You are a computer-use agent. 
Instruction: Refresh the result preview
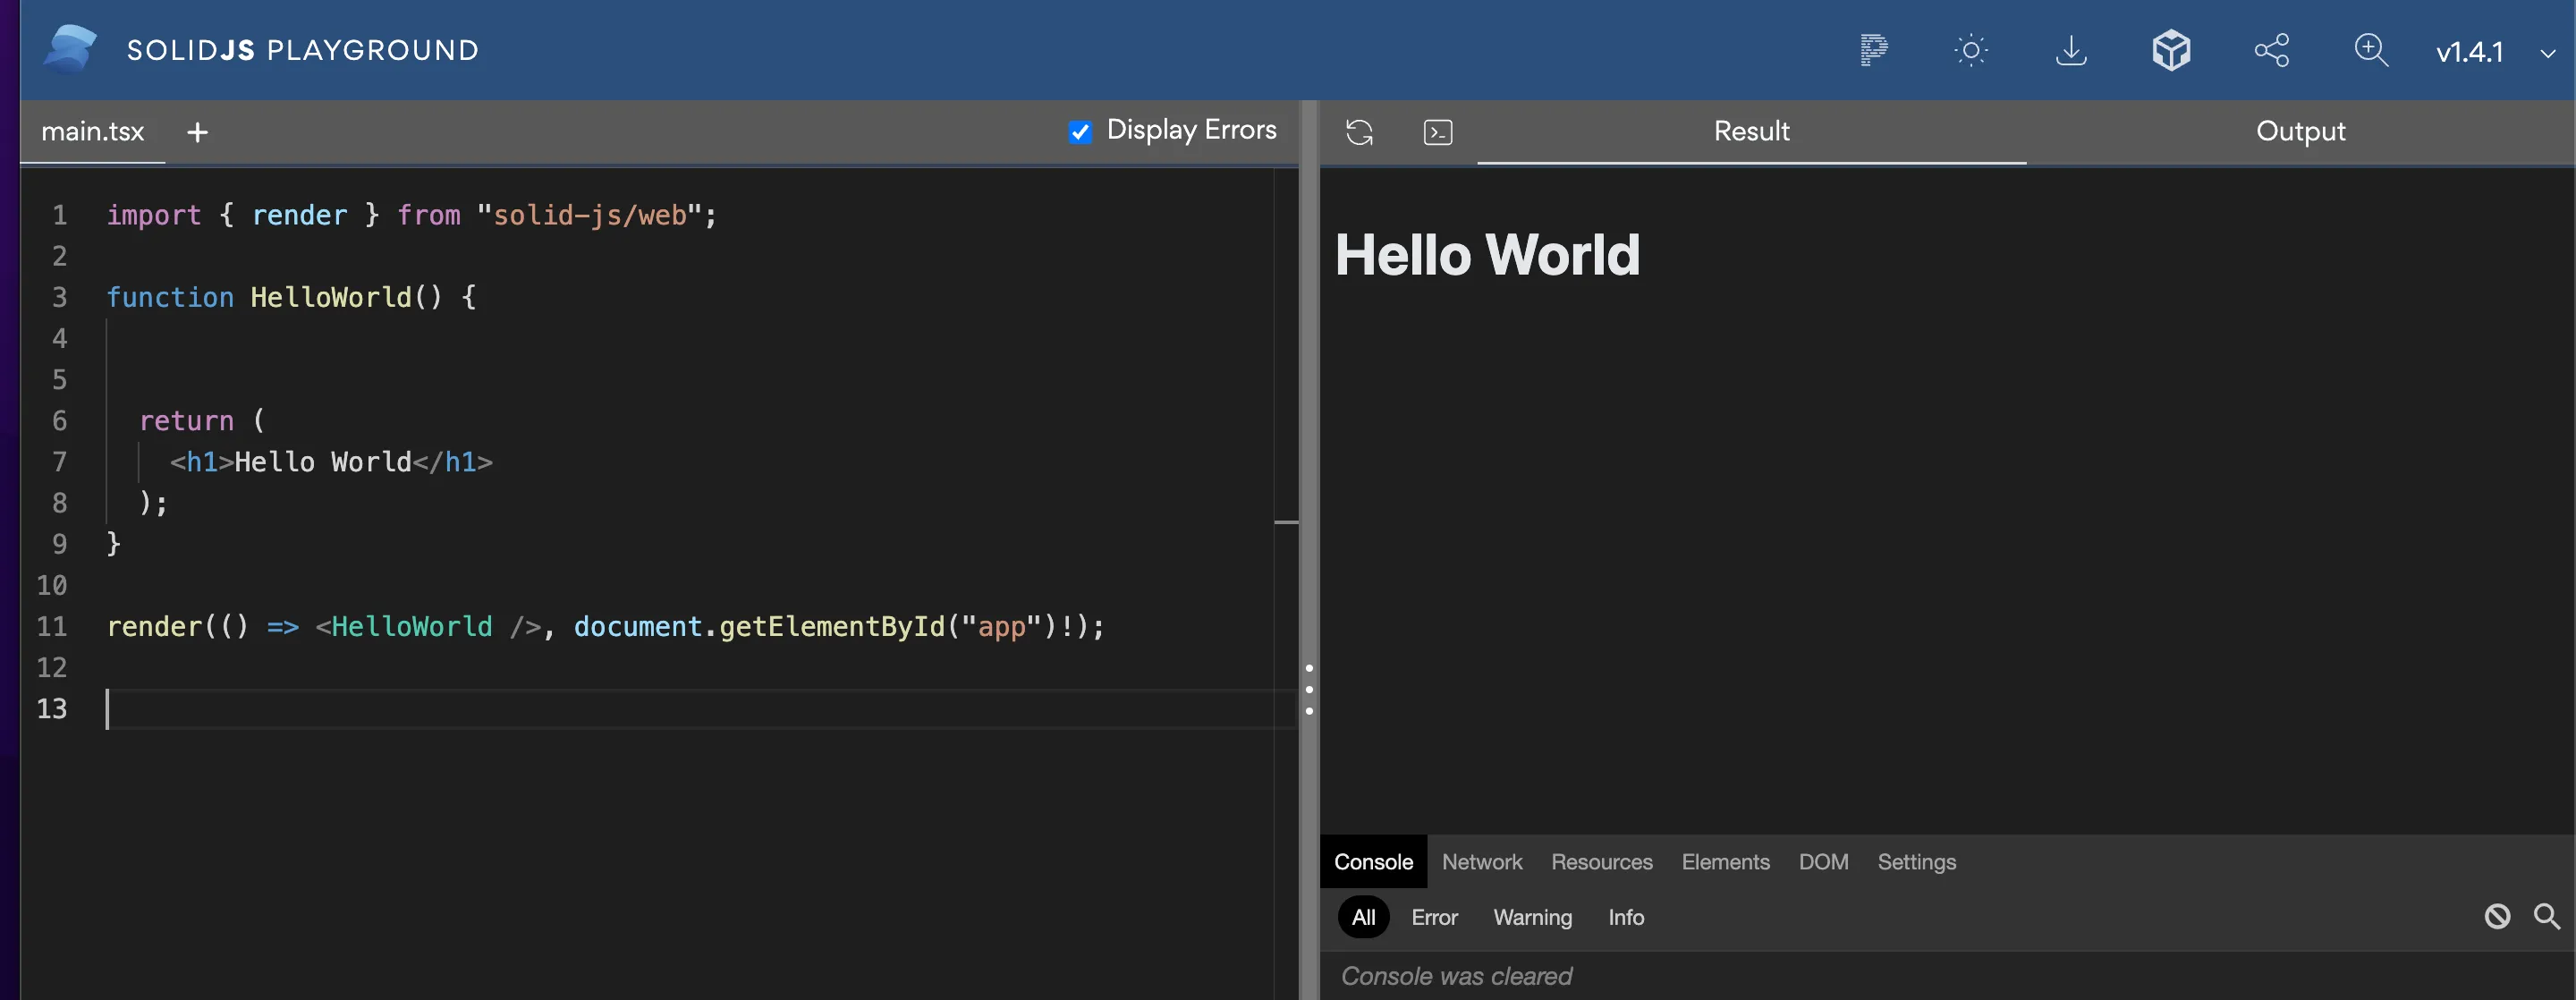[1359, 131]
